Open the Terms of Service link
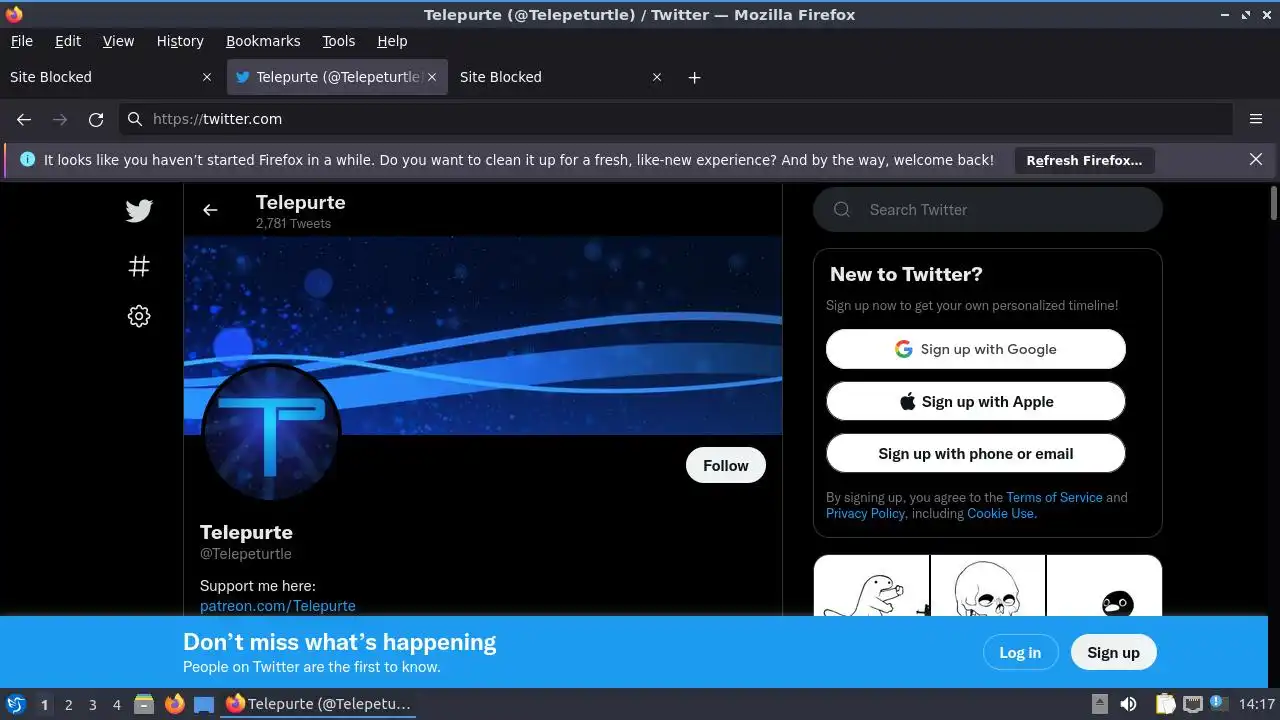 1054,497
